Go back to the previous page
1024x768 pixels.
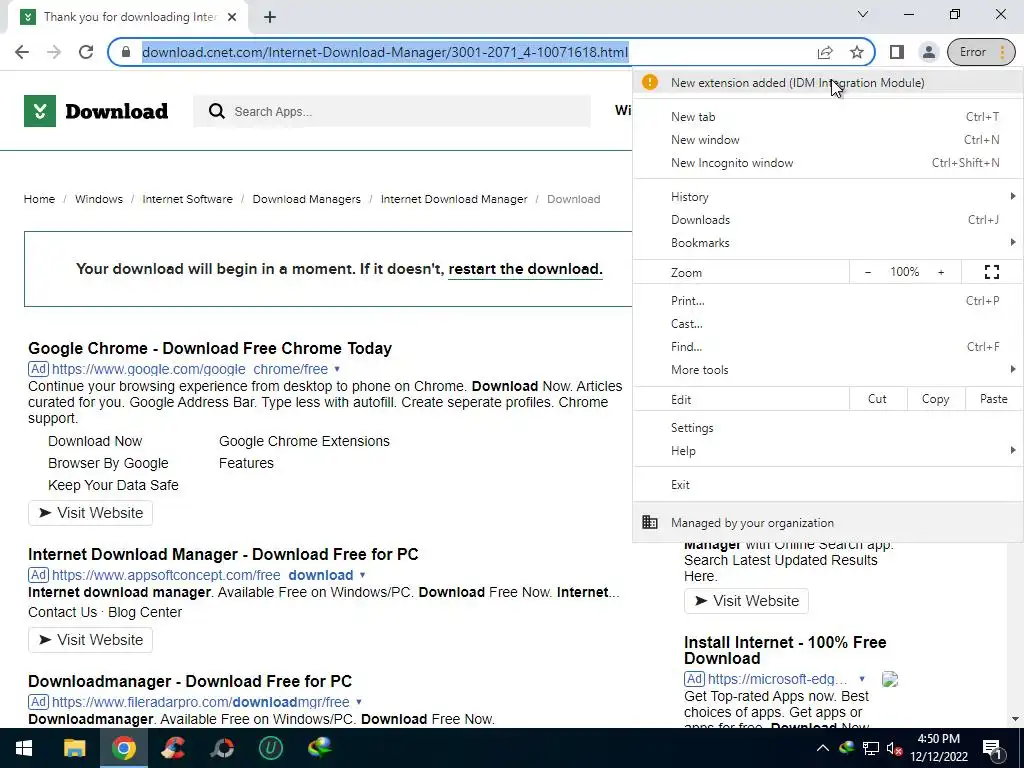(22, 52)
